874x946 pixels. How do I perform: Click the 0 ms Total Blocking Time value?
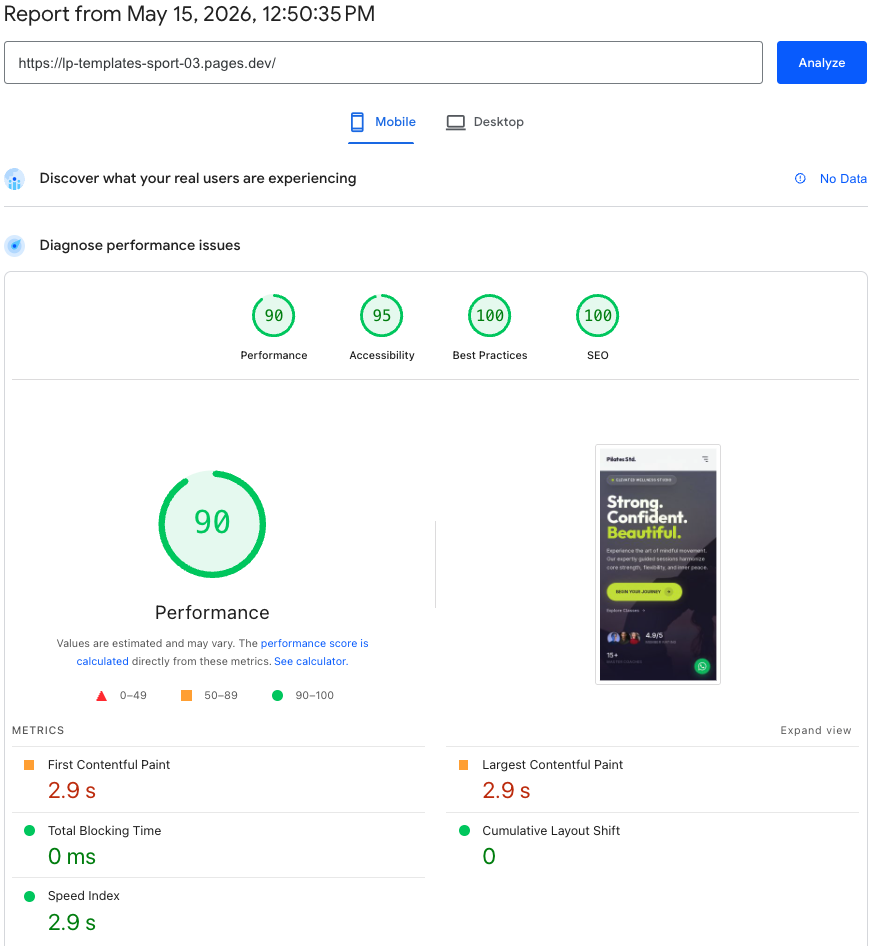72,856
